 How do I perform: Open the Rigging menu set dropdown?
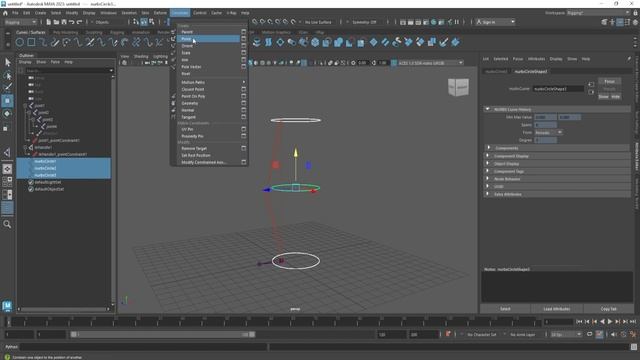(20, 22)
